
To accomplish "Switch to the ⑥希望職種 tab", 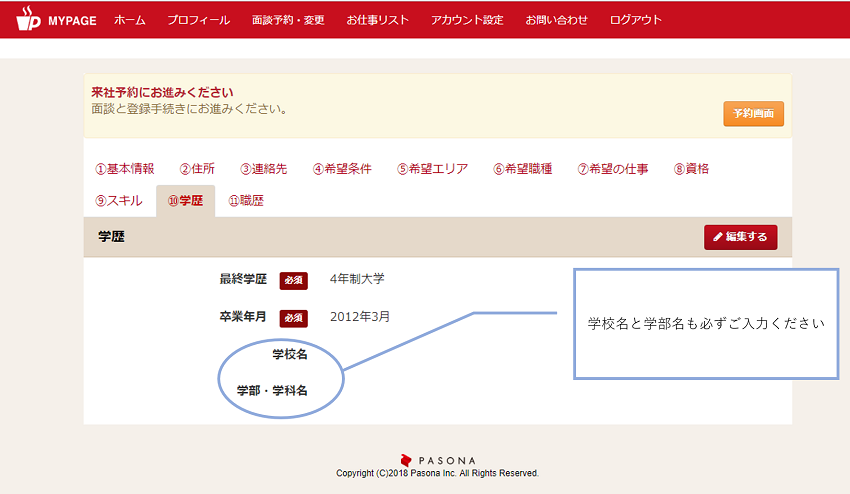I will (x=523, y=169).
